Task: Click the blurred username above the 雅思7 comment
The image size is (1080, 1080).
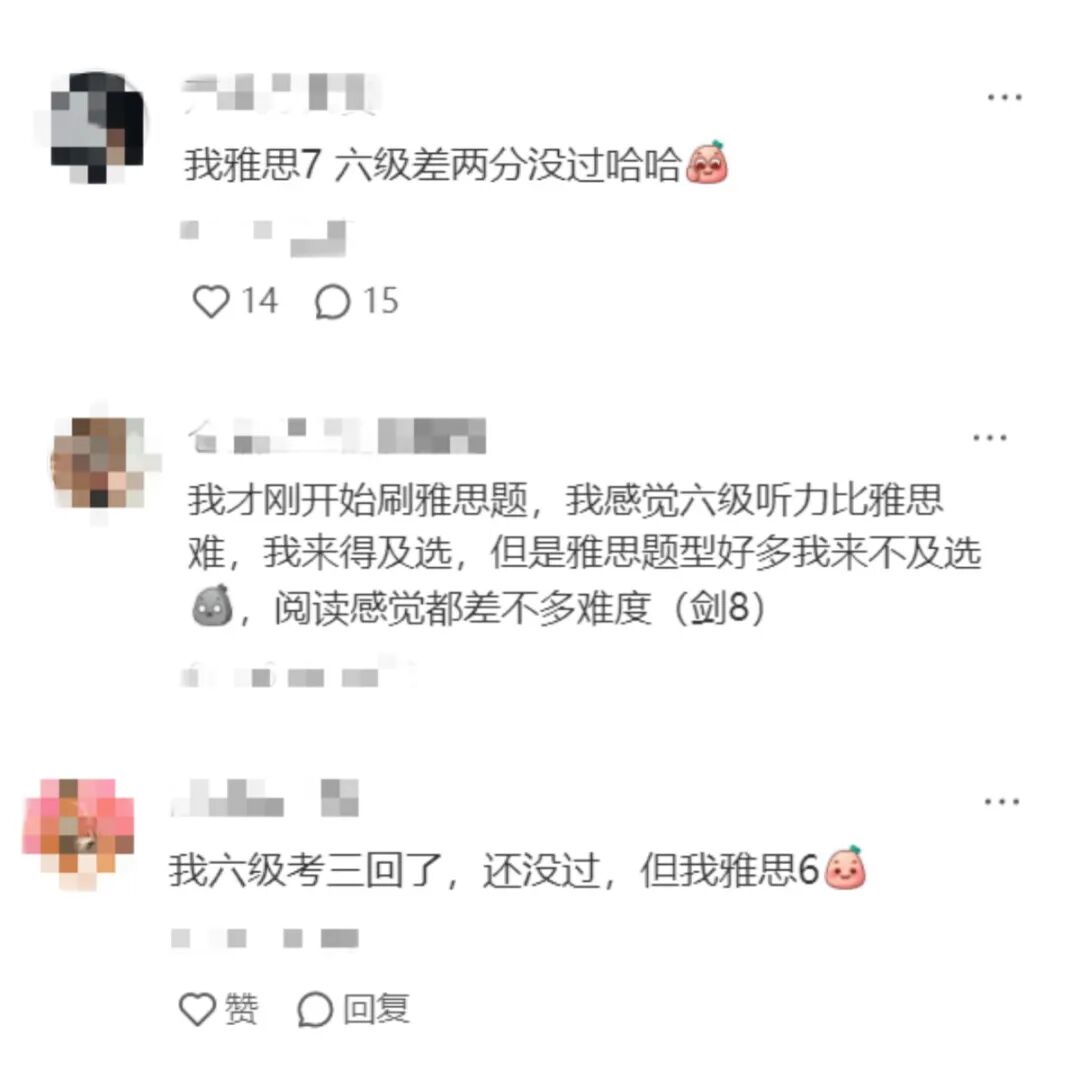Action: [x=280, y=92]
